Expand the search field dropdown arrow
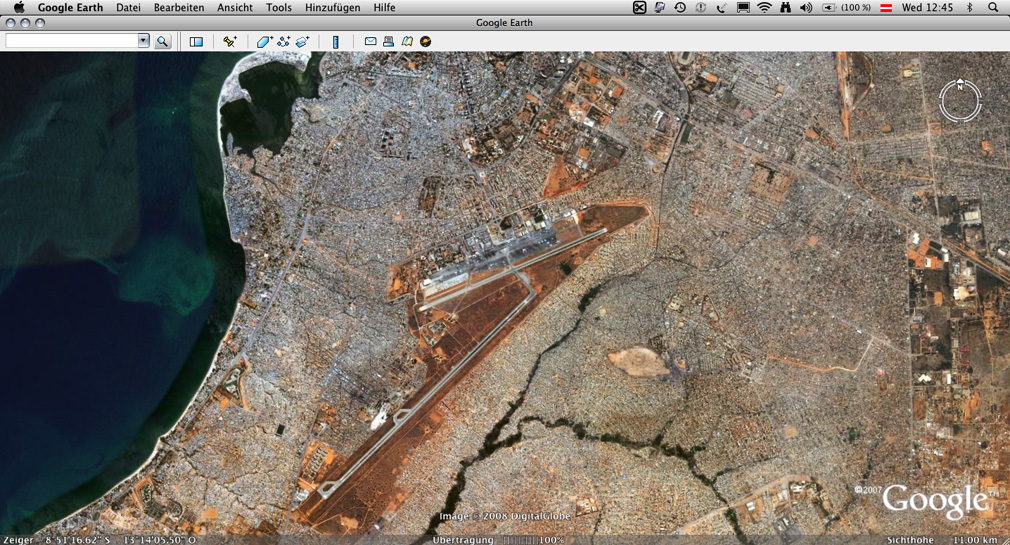Image resolution: width=1010 pixels, height=545 pixels. pos(143,41)
